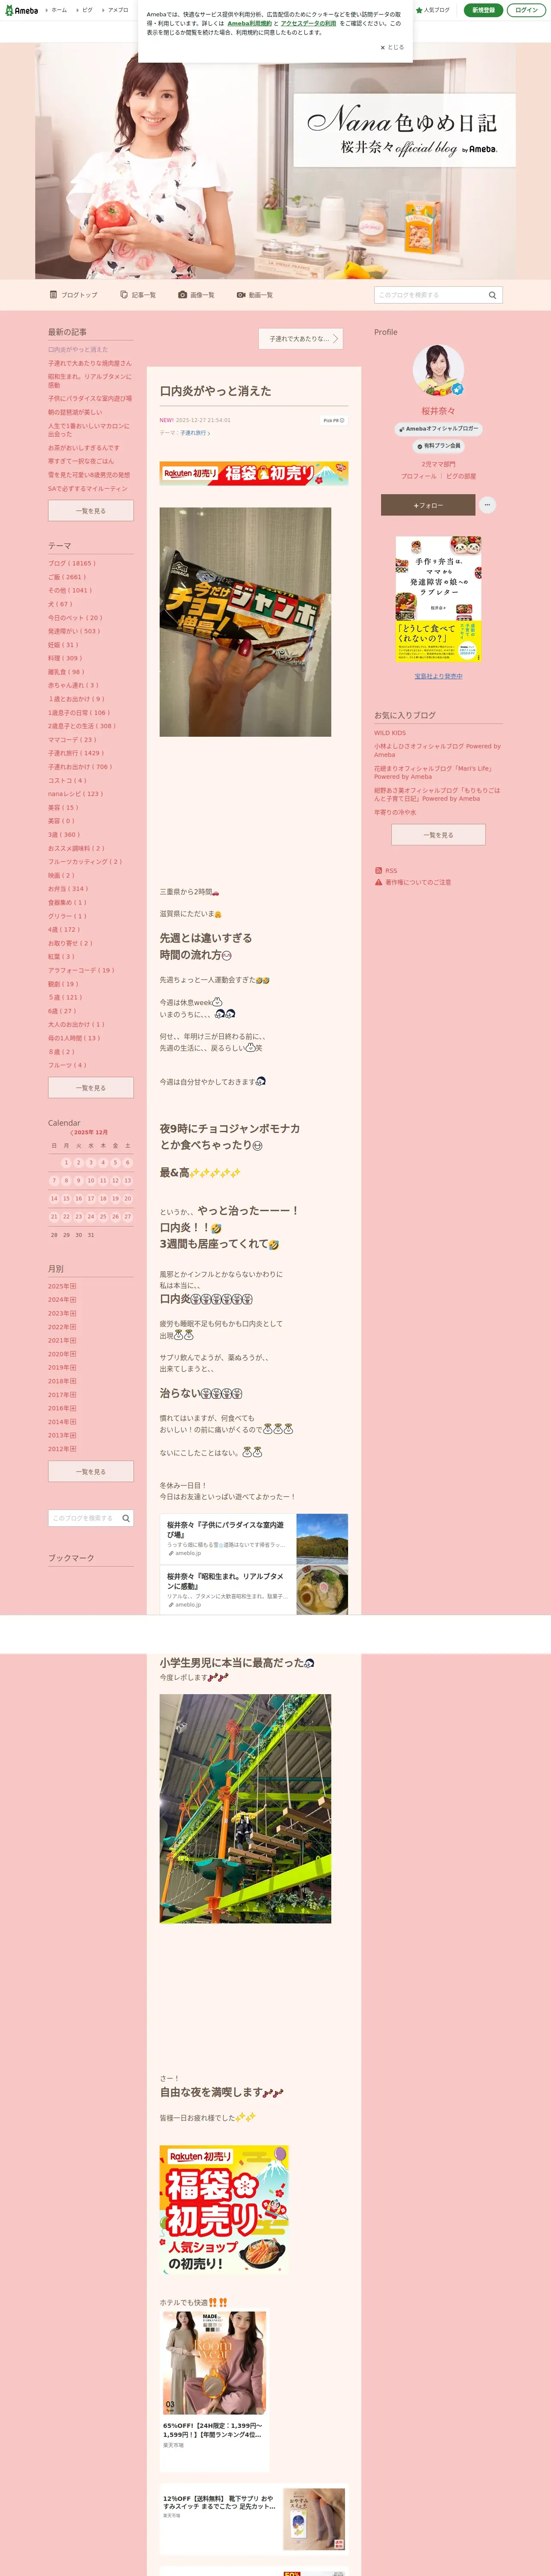This screenshot has height=2576, width=551.
Task: Click the 有料プラン会員 badge
Action: (x=438, y=446)
